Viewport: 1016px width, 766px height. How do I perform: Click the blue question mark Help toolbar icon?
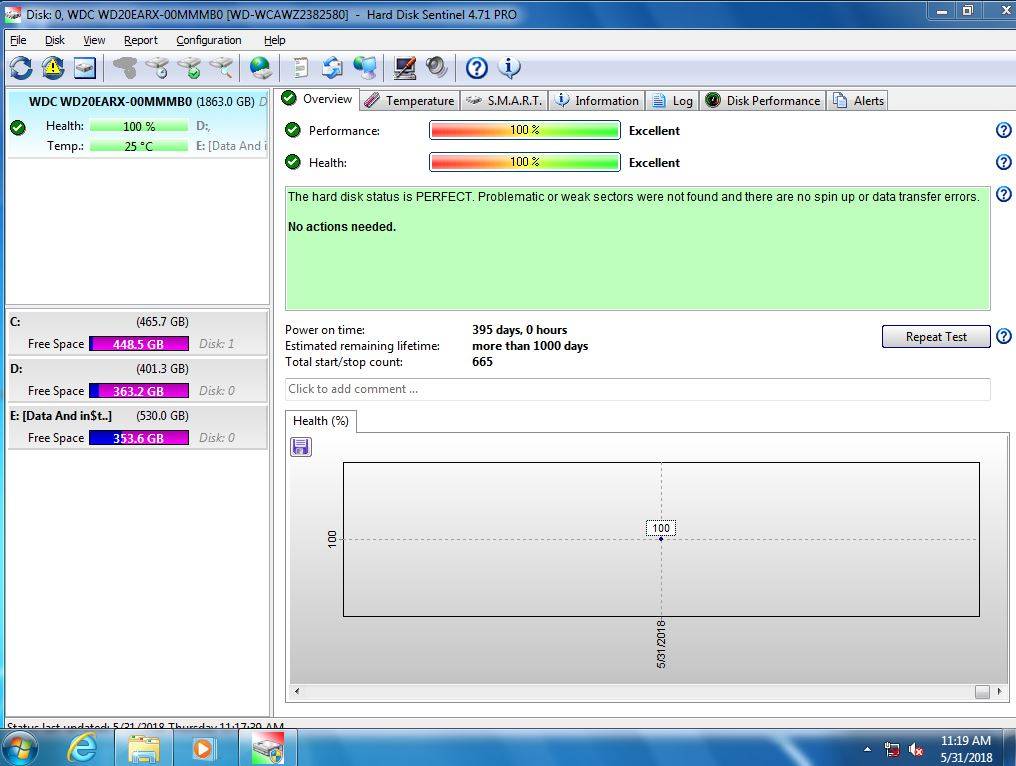(477, 67)
